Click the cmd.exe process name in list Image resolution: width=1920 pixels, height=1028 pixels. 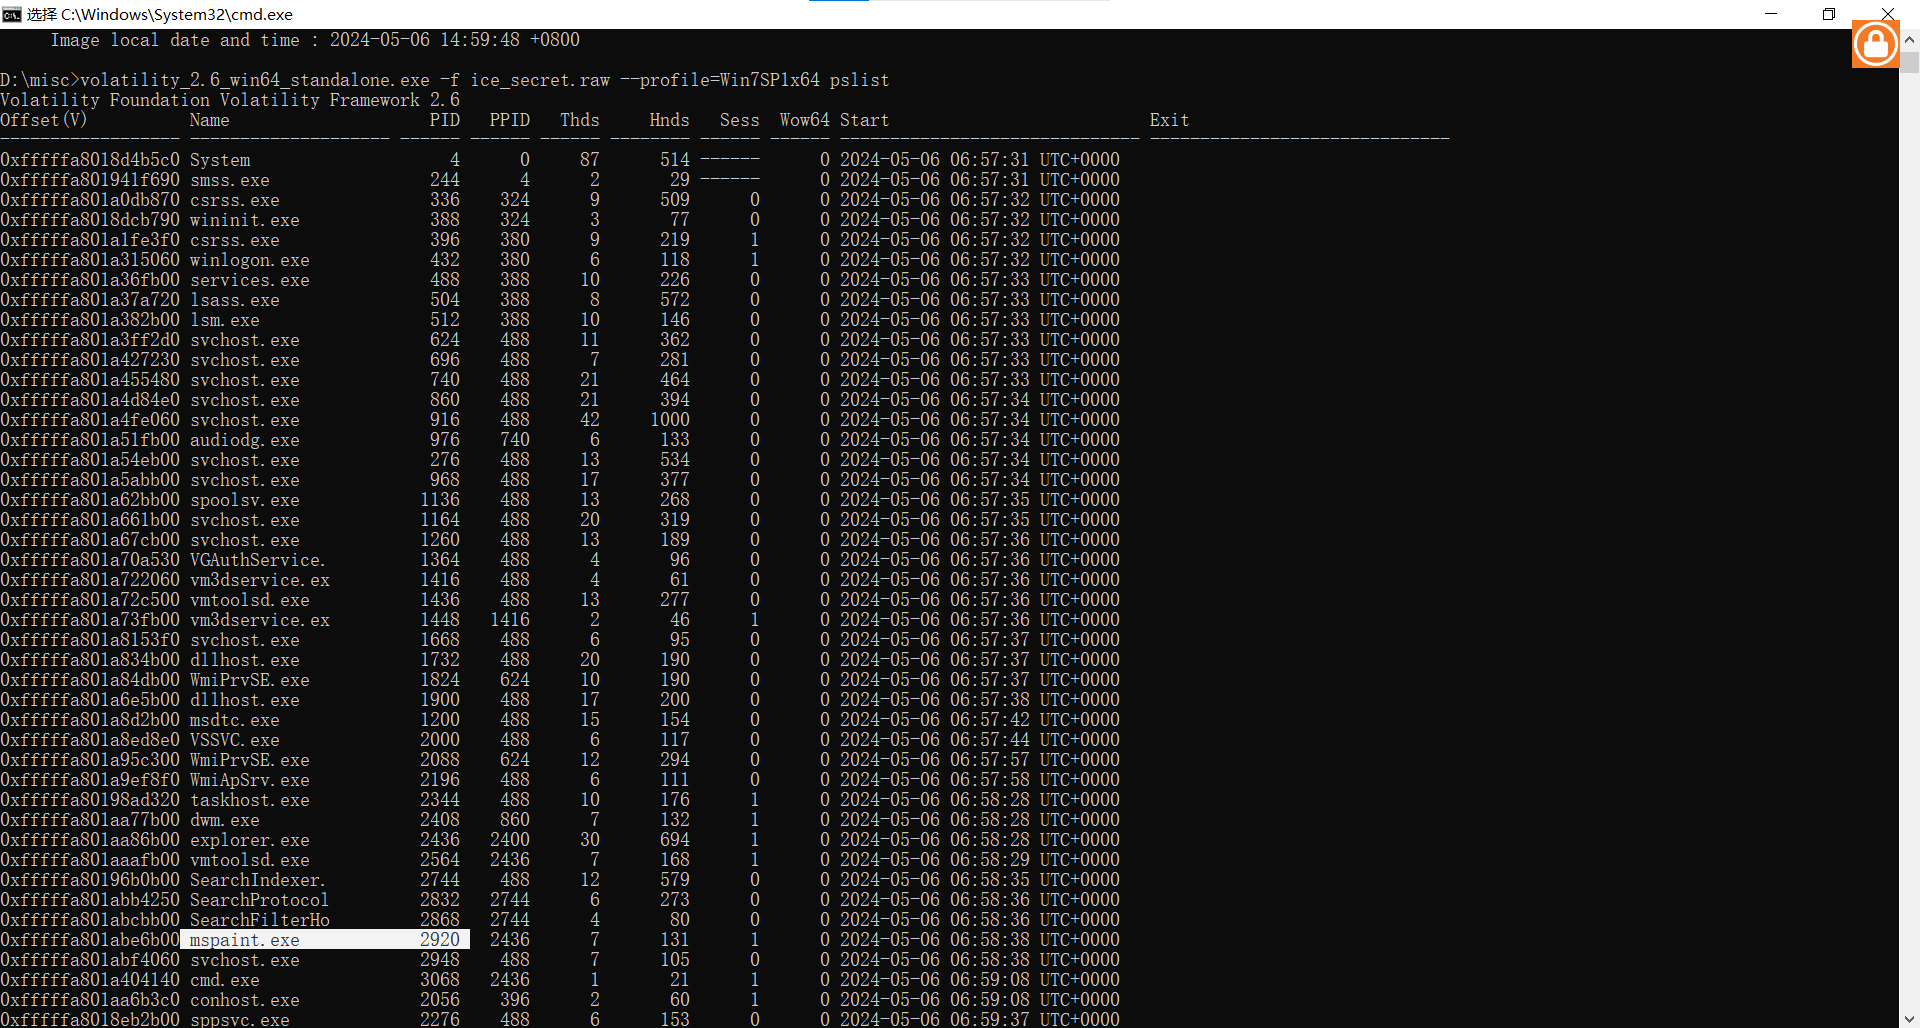pyautogui.click(x=225, y=980)
